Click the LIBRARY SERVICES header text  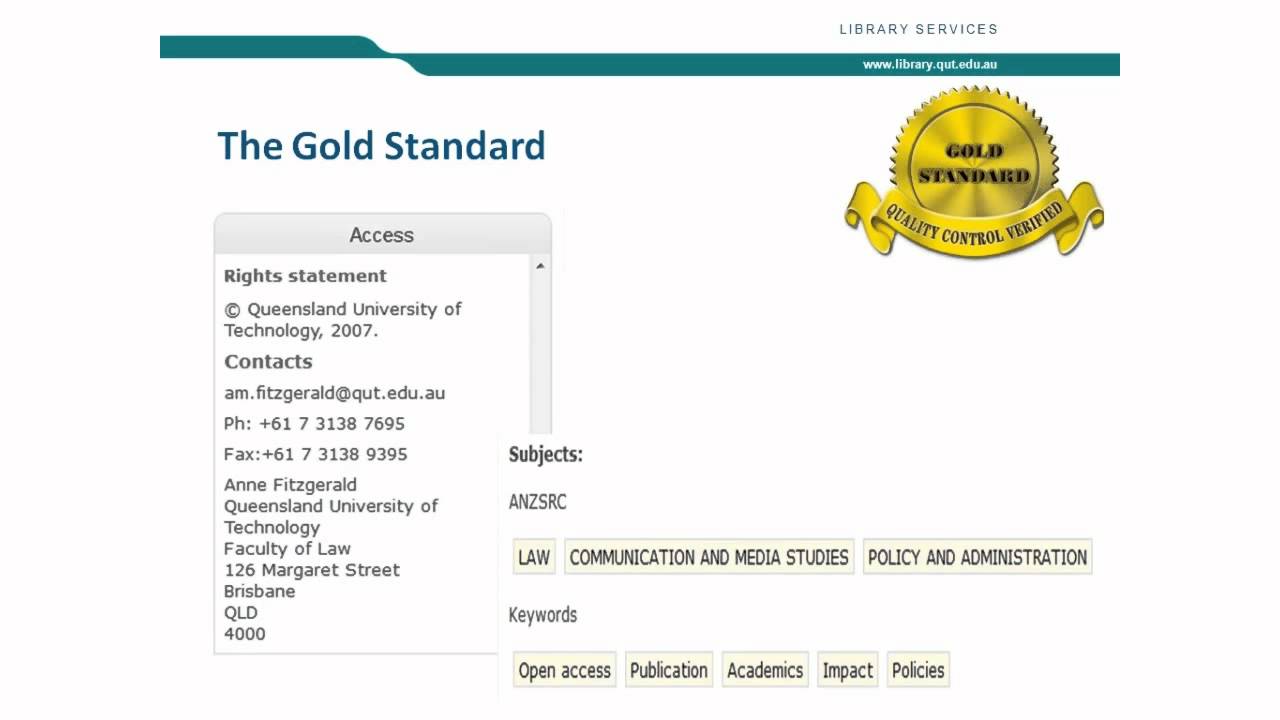coord(919,29)
